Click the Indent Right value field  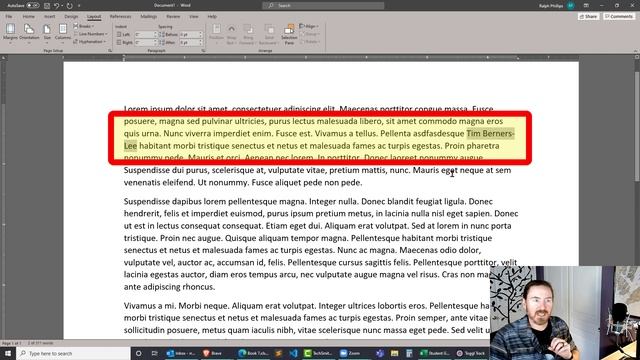143,42
